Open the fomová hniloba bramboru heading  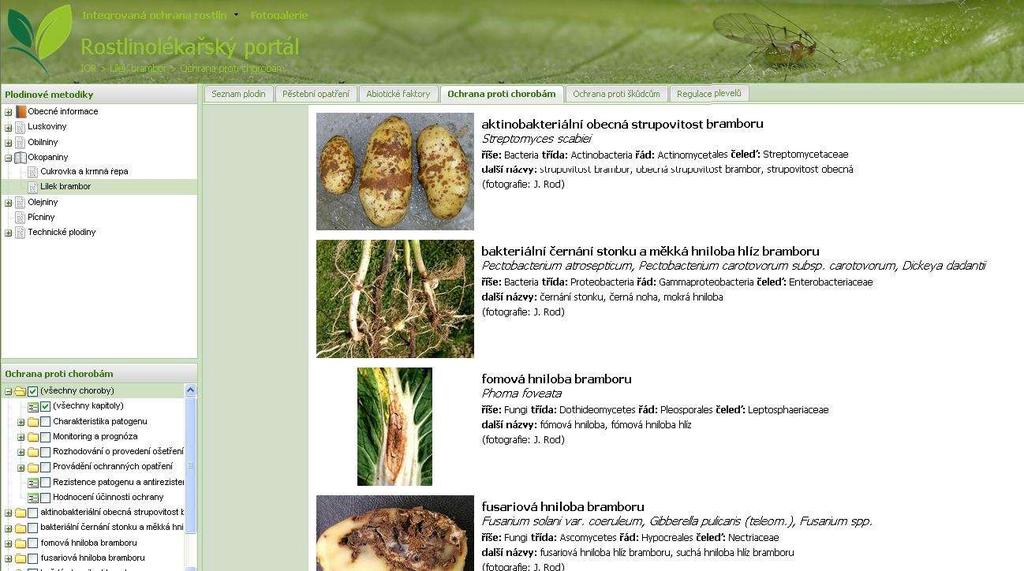click(x=556, y=379)
